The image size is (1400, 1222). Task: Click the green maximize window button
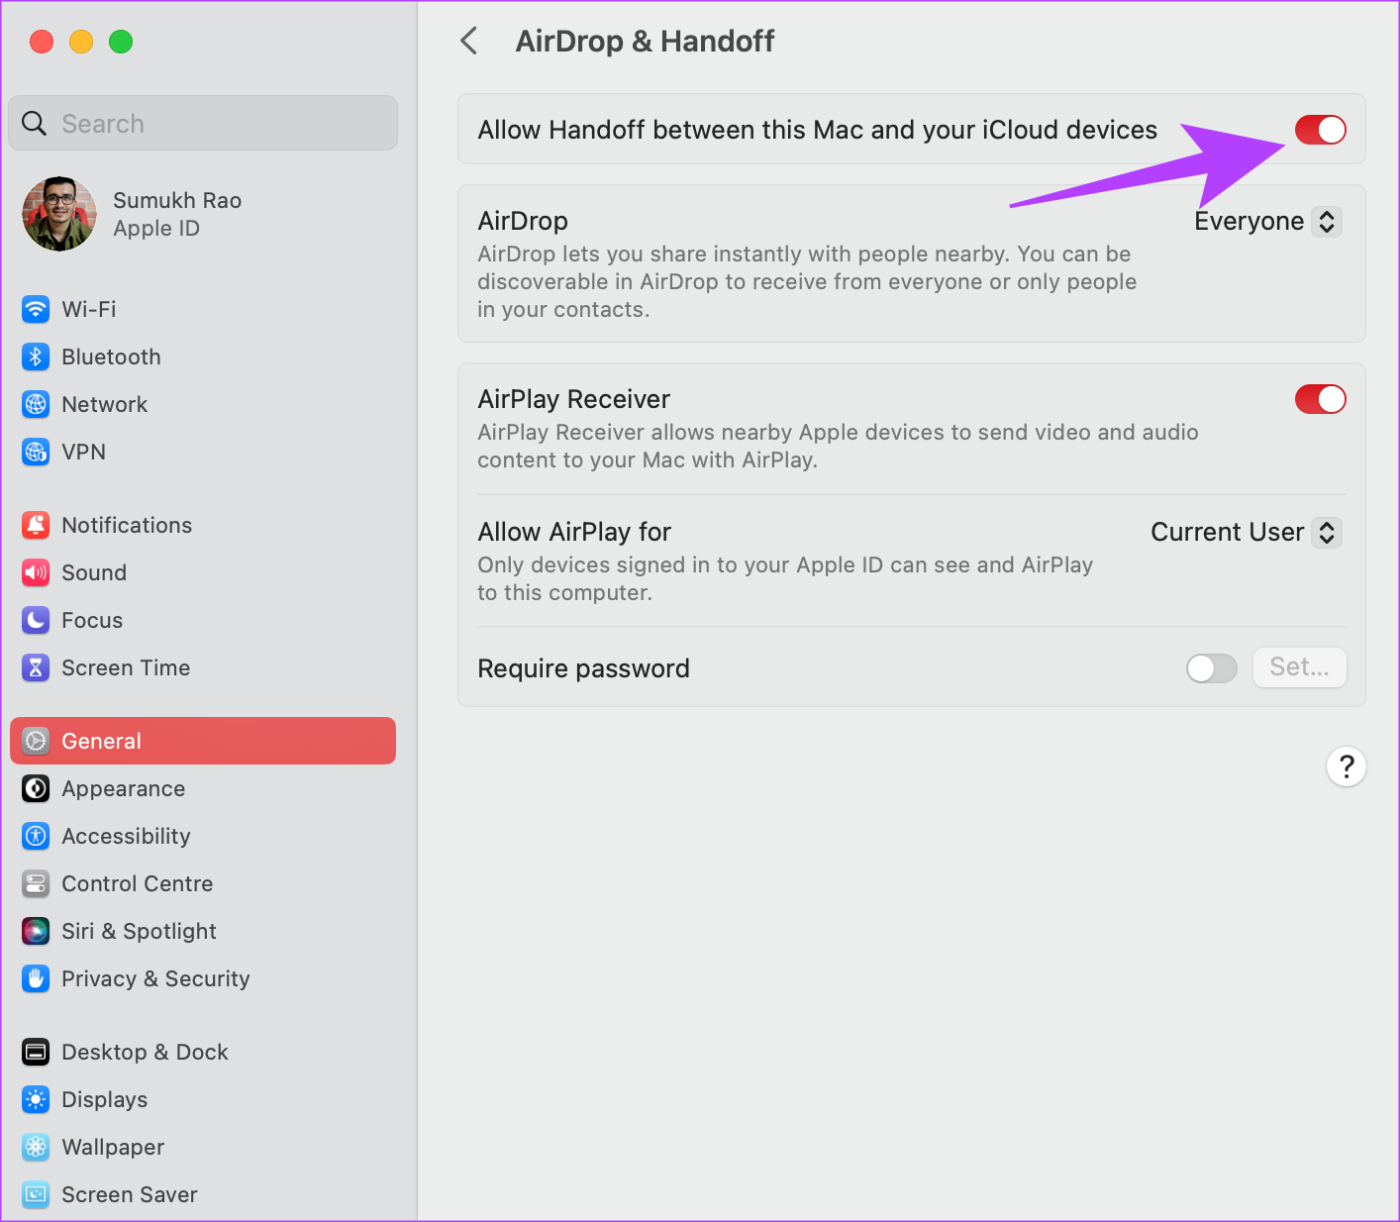pos(121,41)
